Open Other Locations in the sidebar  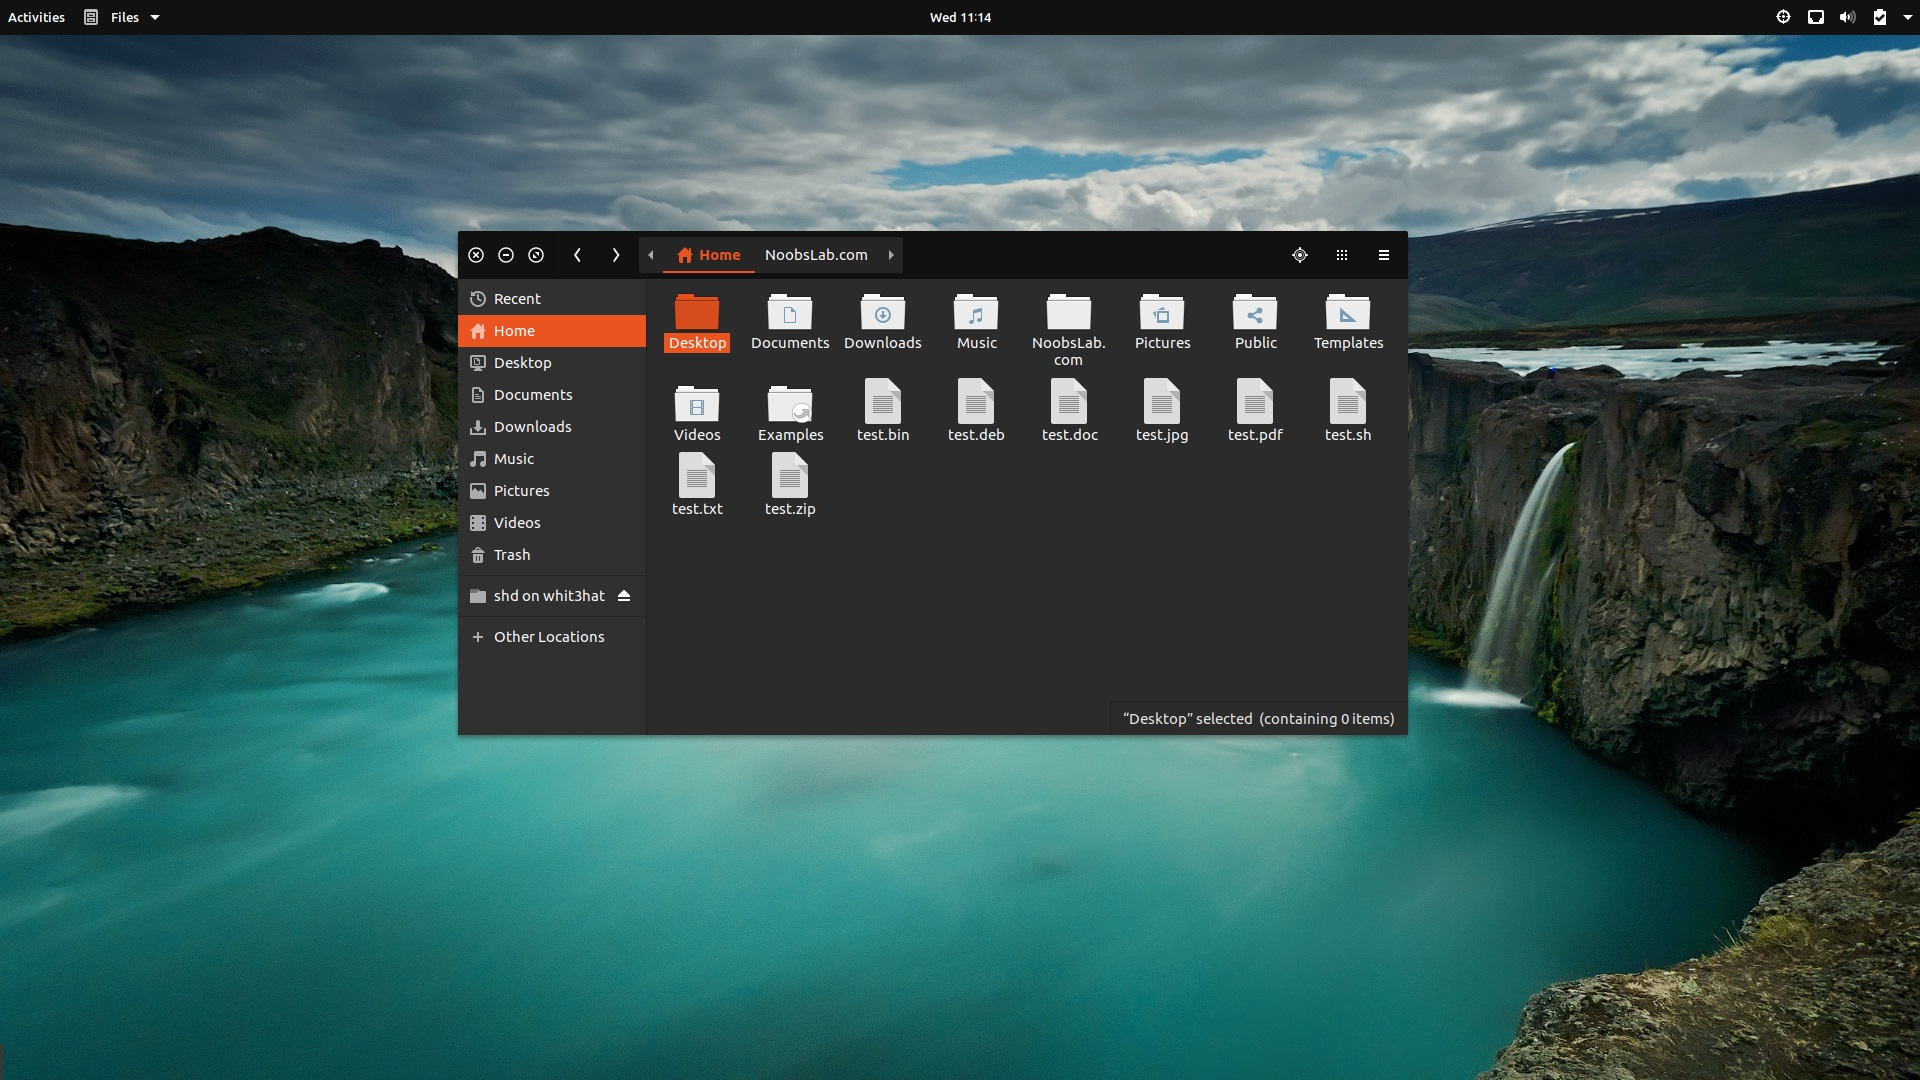pyautogui.click(x=548, y=636)
